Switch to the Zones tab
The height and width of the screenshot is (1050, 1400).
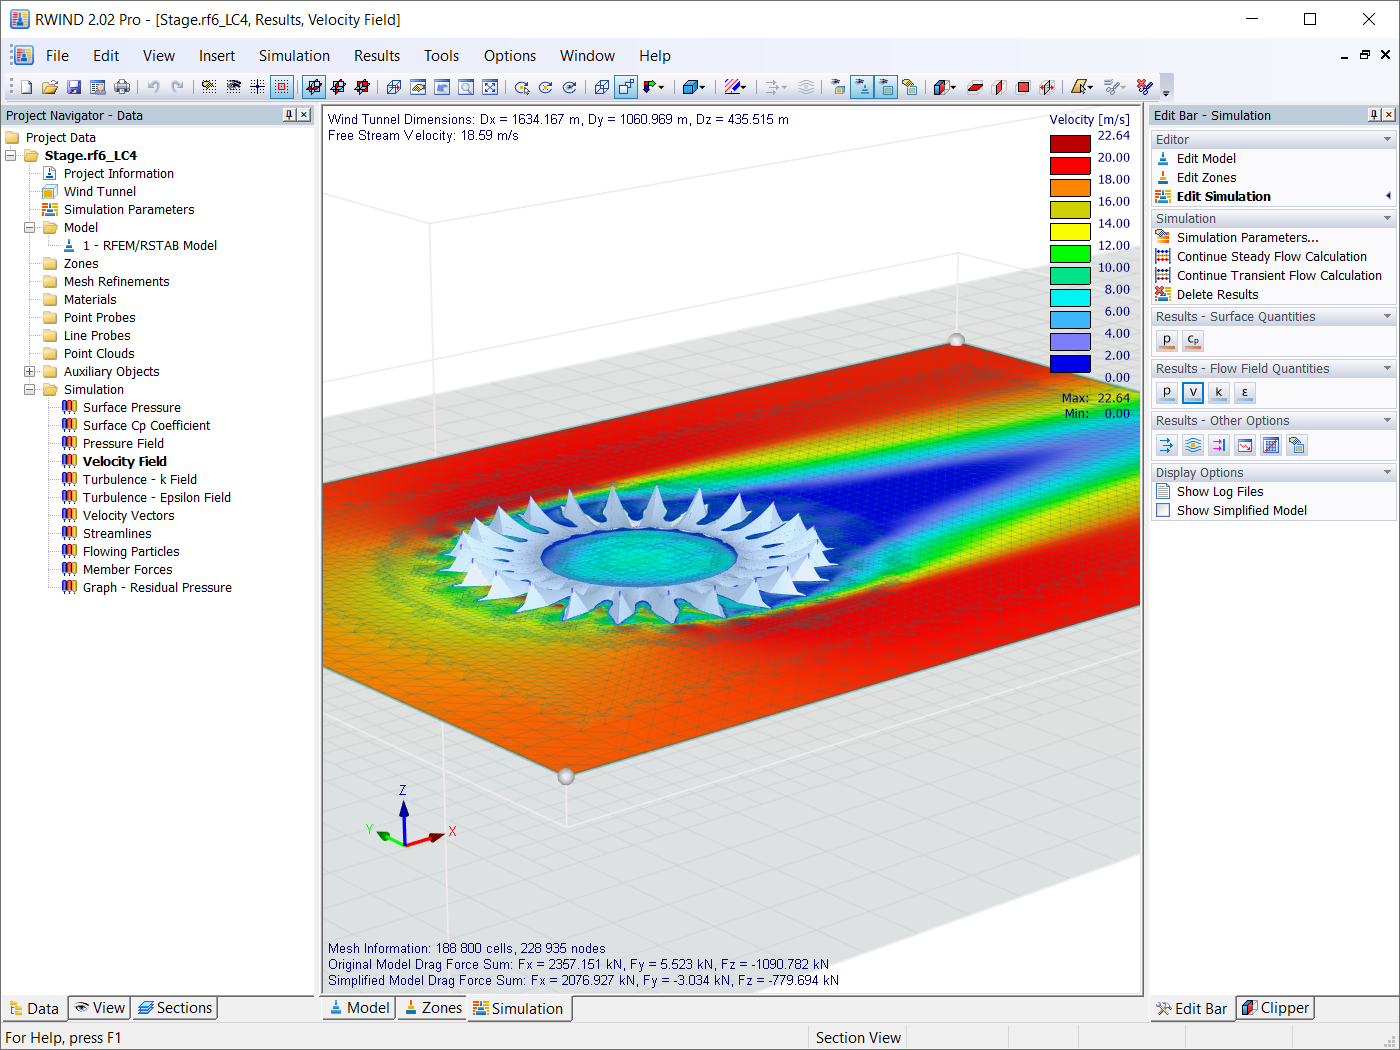(x=433, y=1008)
